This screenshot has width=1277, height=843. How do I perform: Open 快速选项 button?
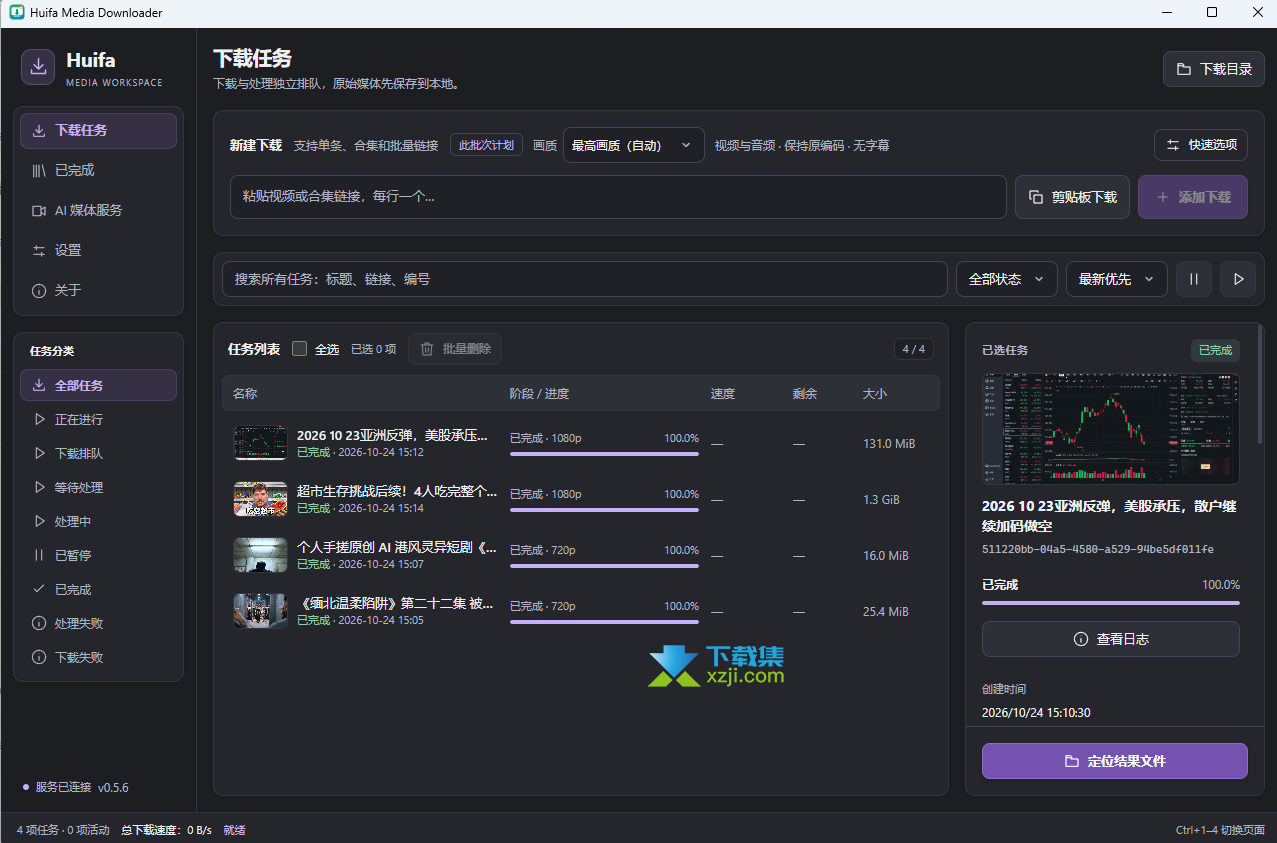pos(1201,145)
